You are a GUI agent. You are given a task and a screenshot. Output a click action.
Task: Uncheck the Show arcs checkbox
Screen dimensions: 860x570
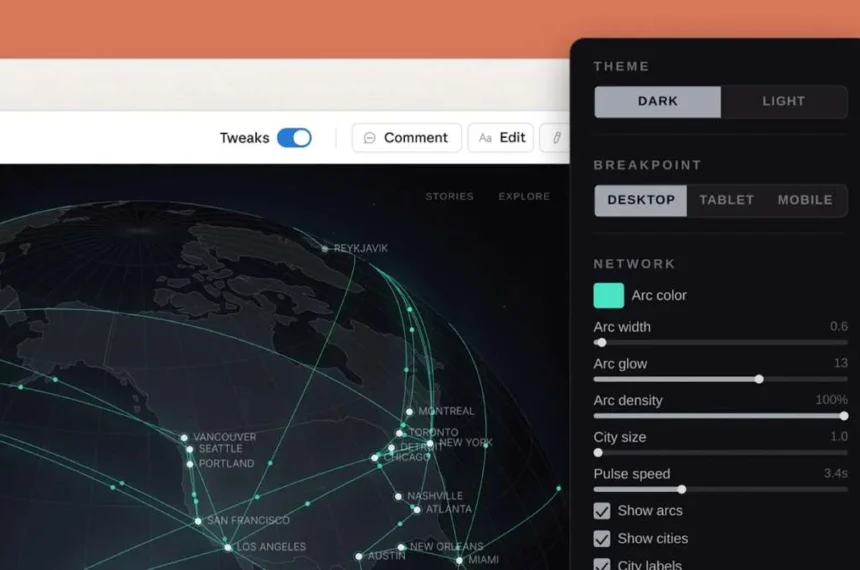602,511
